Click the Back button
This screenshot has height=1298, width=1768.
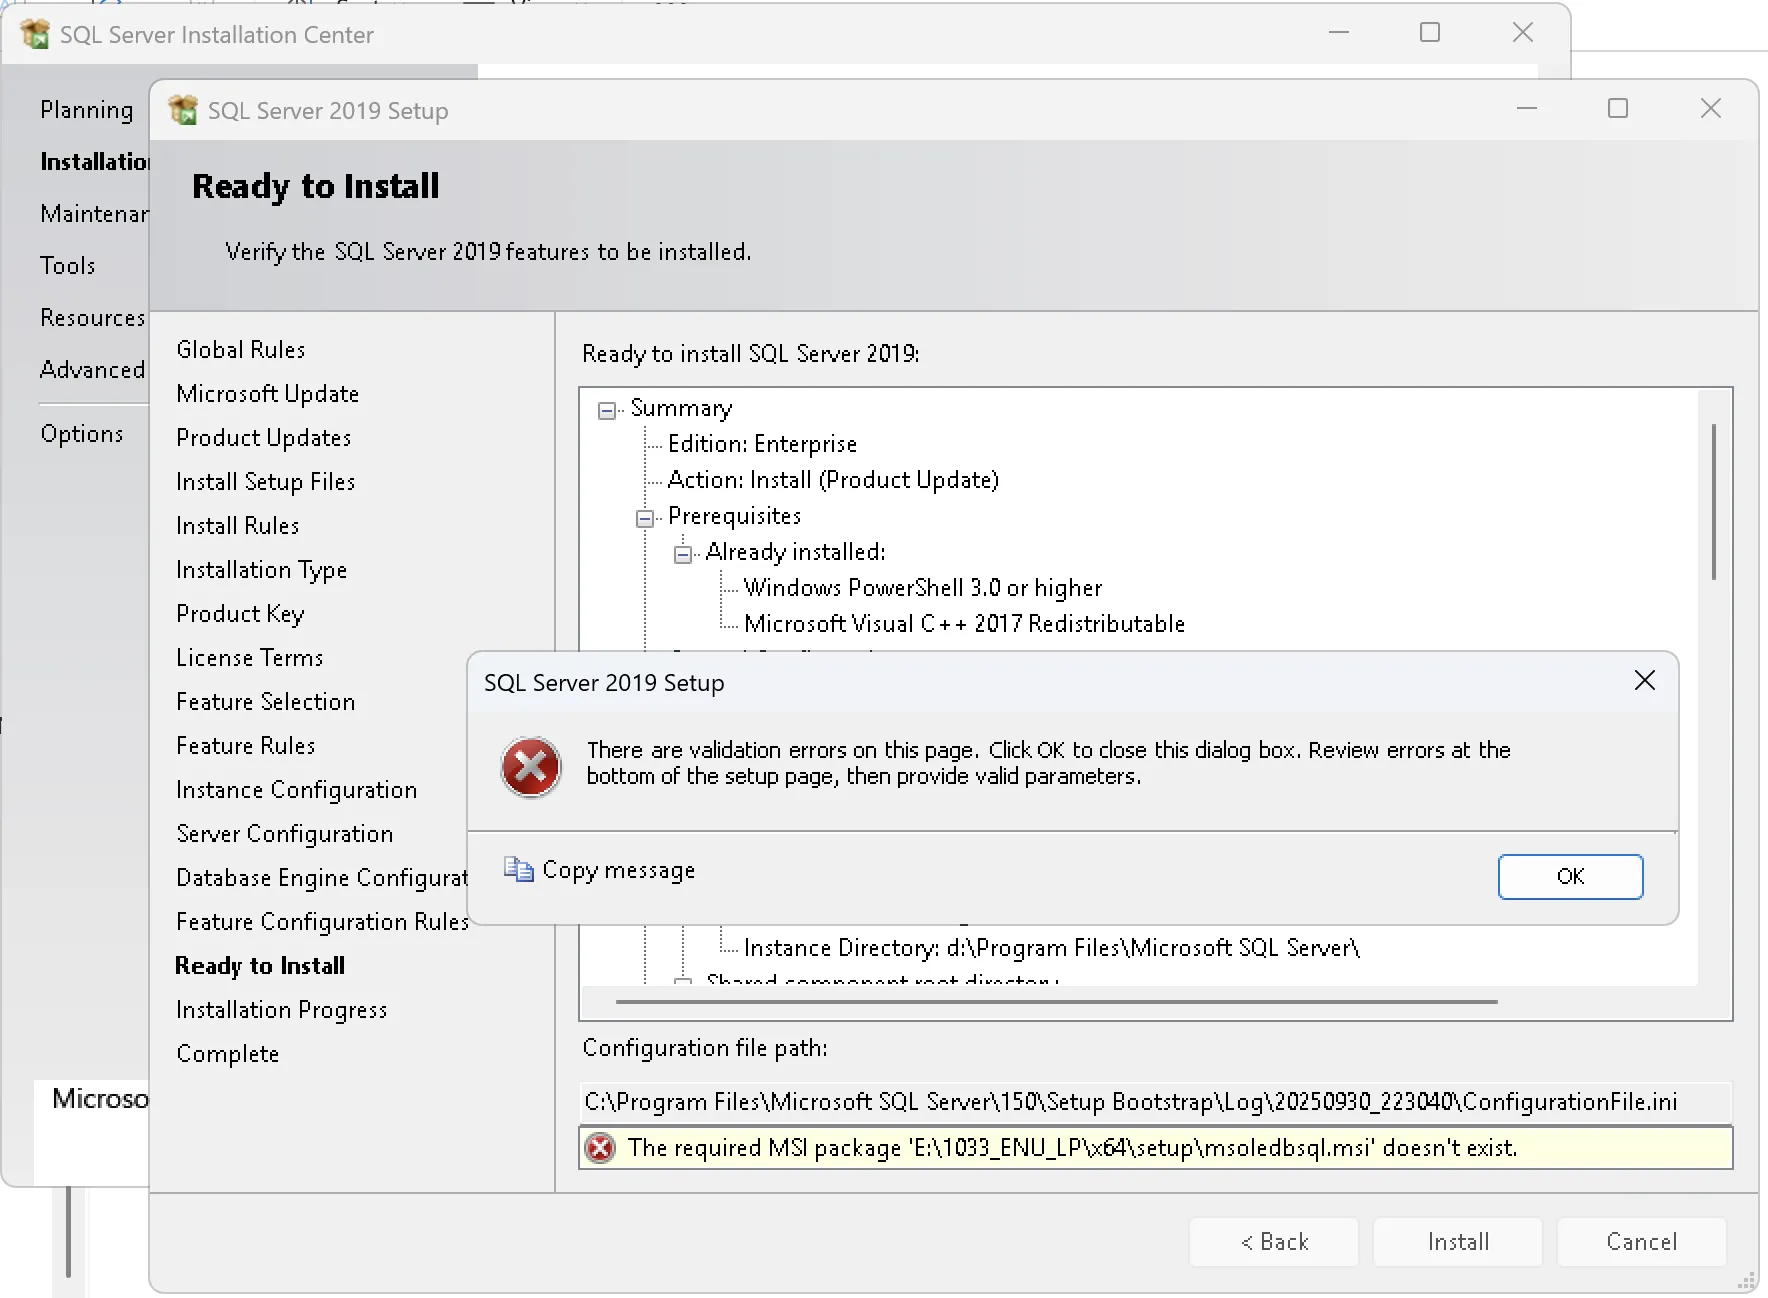pyautogui.click(x=1273, y=1241)
